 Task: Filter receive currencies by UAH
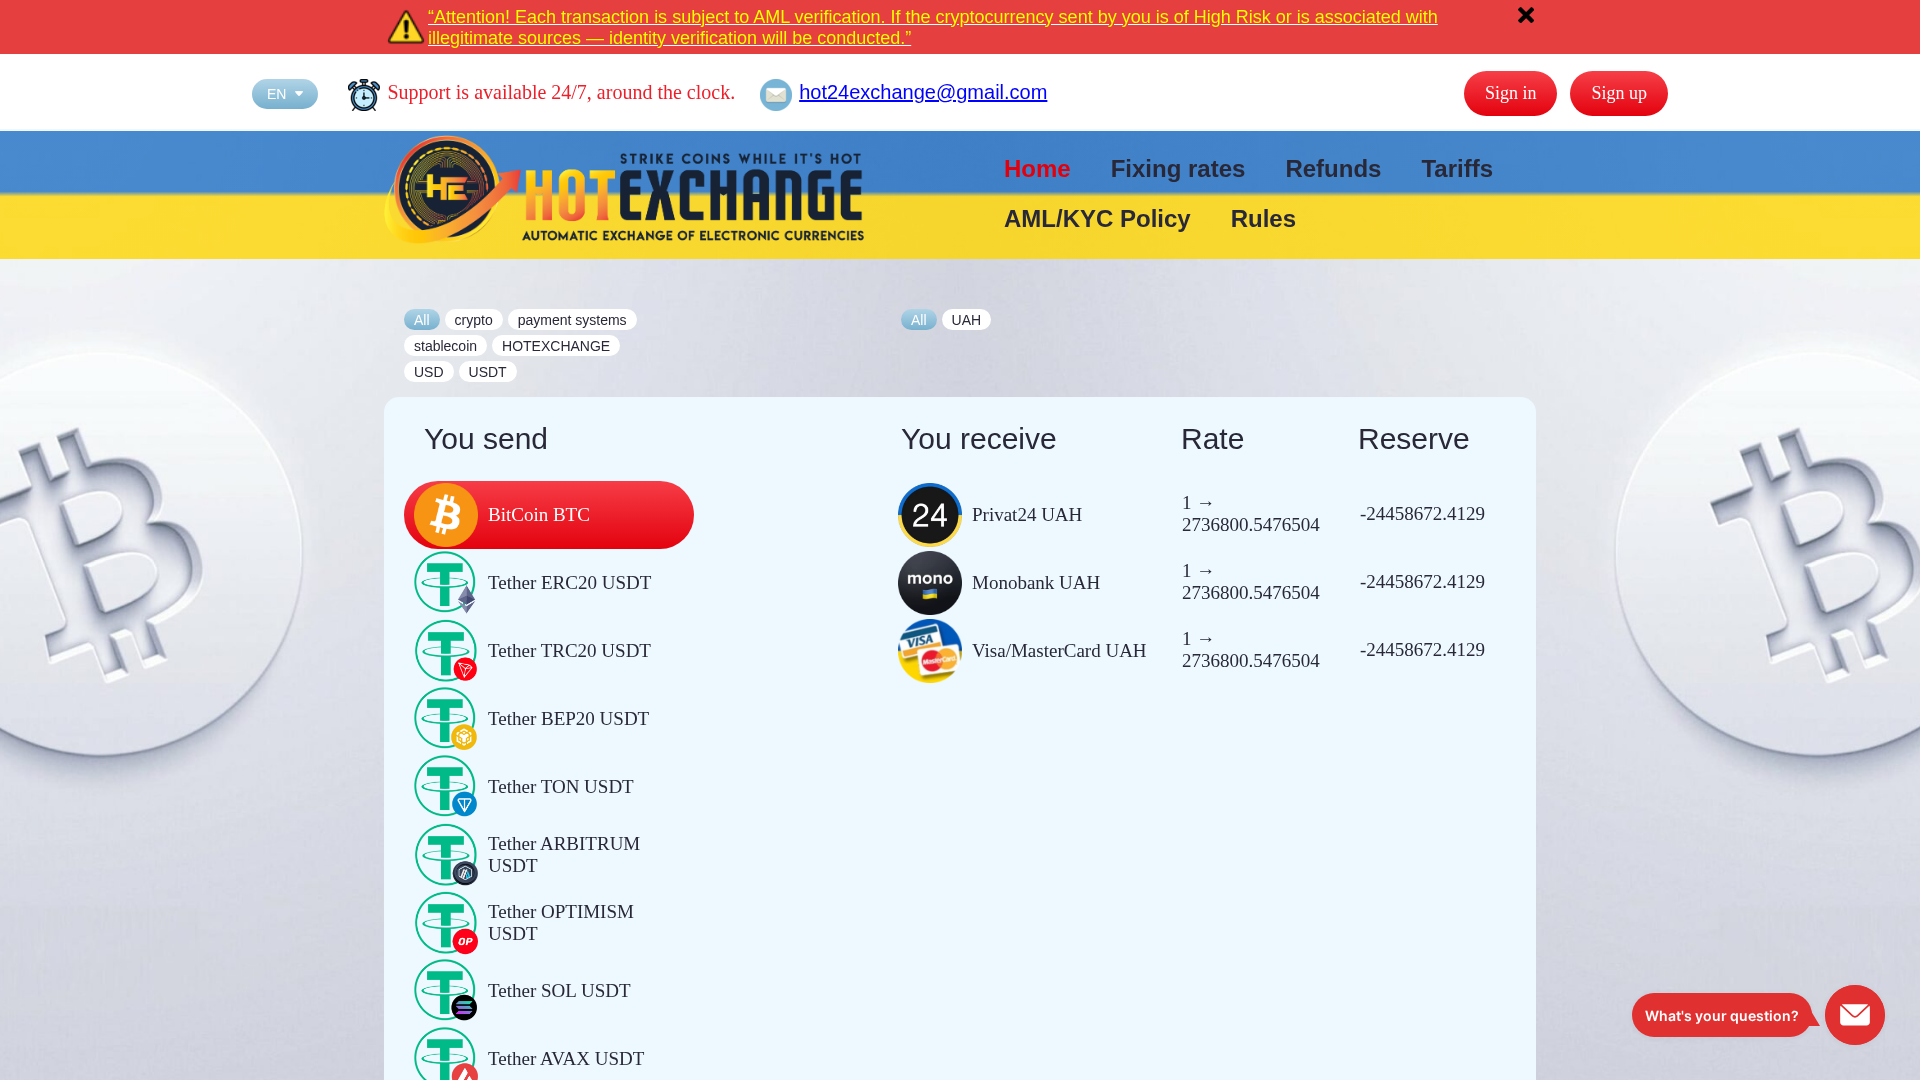coord(966,320)
